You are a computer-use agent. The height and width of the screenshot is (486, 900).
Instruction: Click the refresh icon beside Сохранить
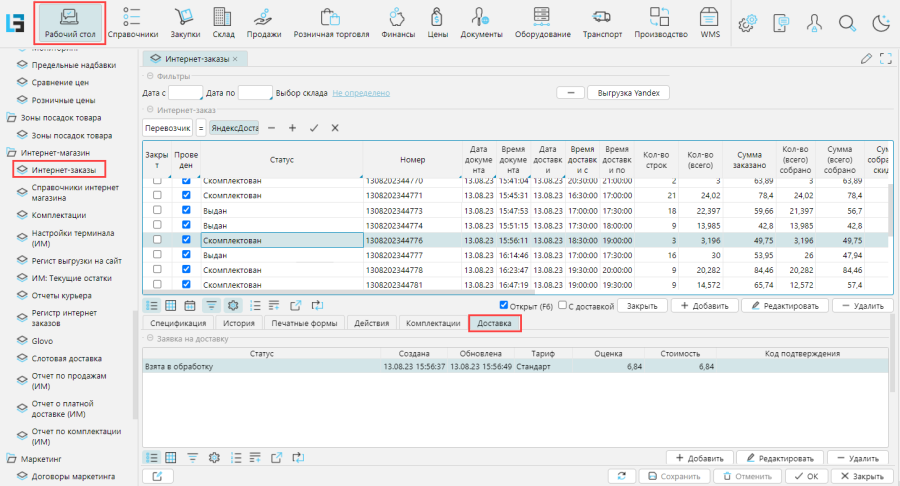[x=621, y=477]
